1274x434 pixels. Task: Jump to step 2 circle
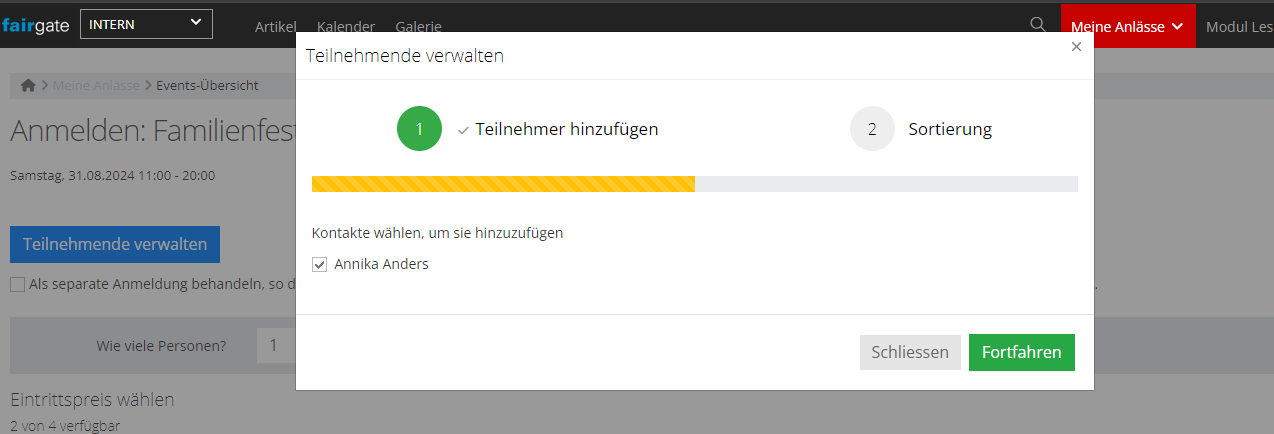(872, 129)
